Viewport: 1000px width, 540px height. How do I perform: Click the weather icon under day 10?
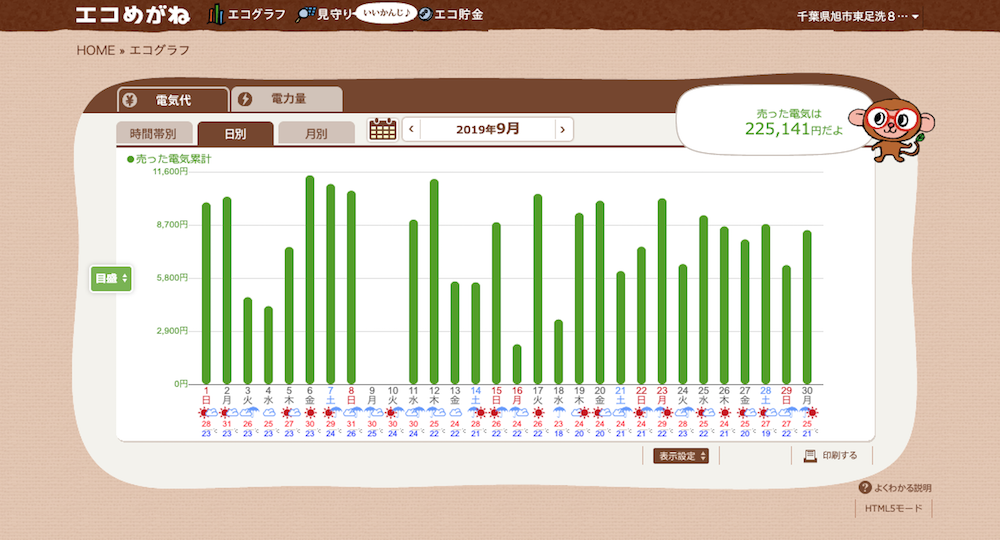coord(394,412)
